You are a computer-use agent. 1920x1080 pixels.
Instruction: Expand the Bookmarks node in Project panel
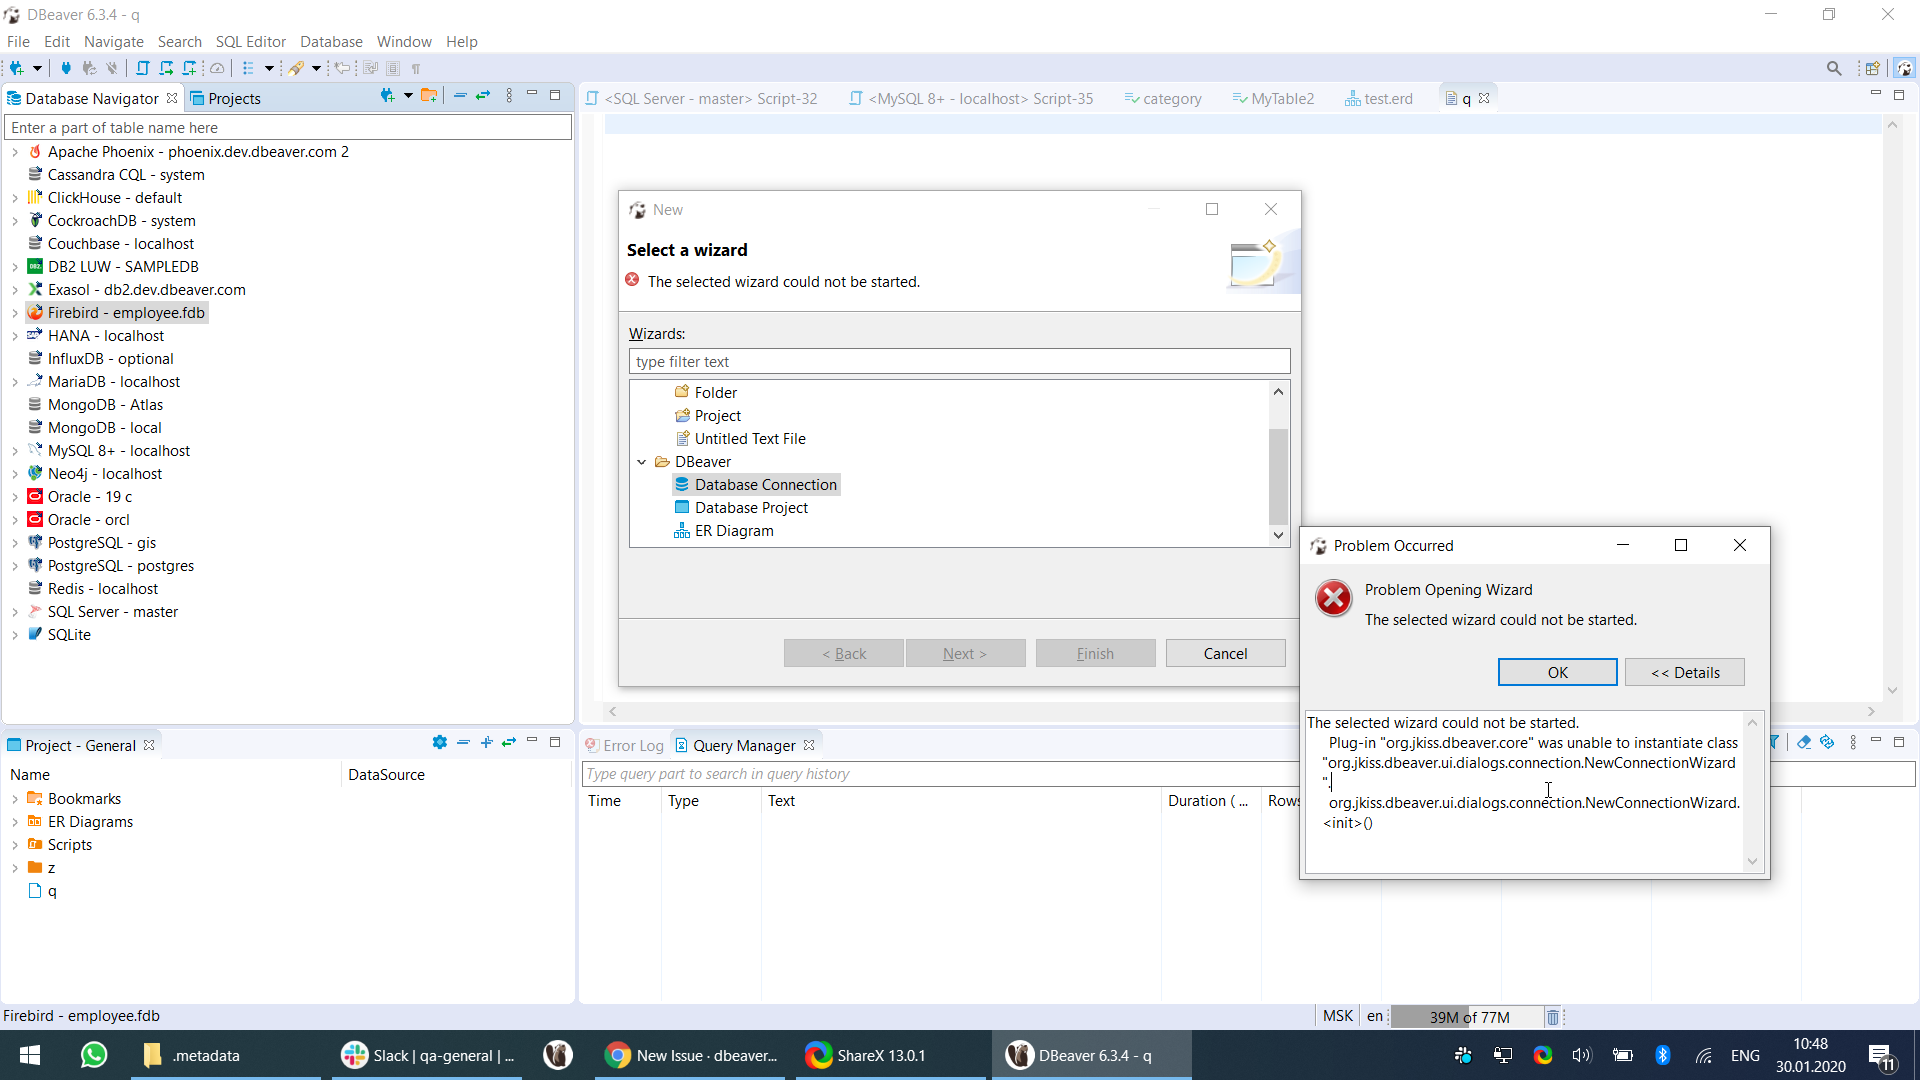pos(15,798)
